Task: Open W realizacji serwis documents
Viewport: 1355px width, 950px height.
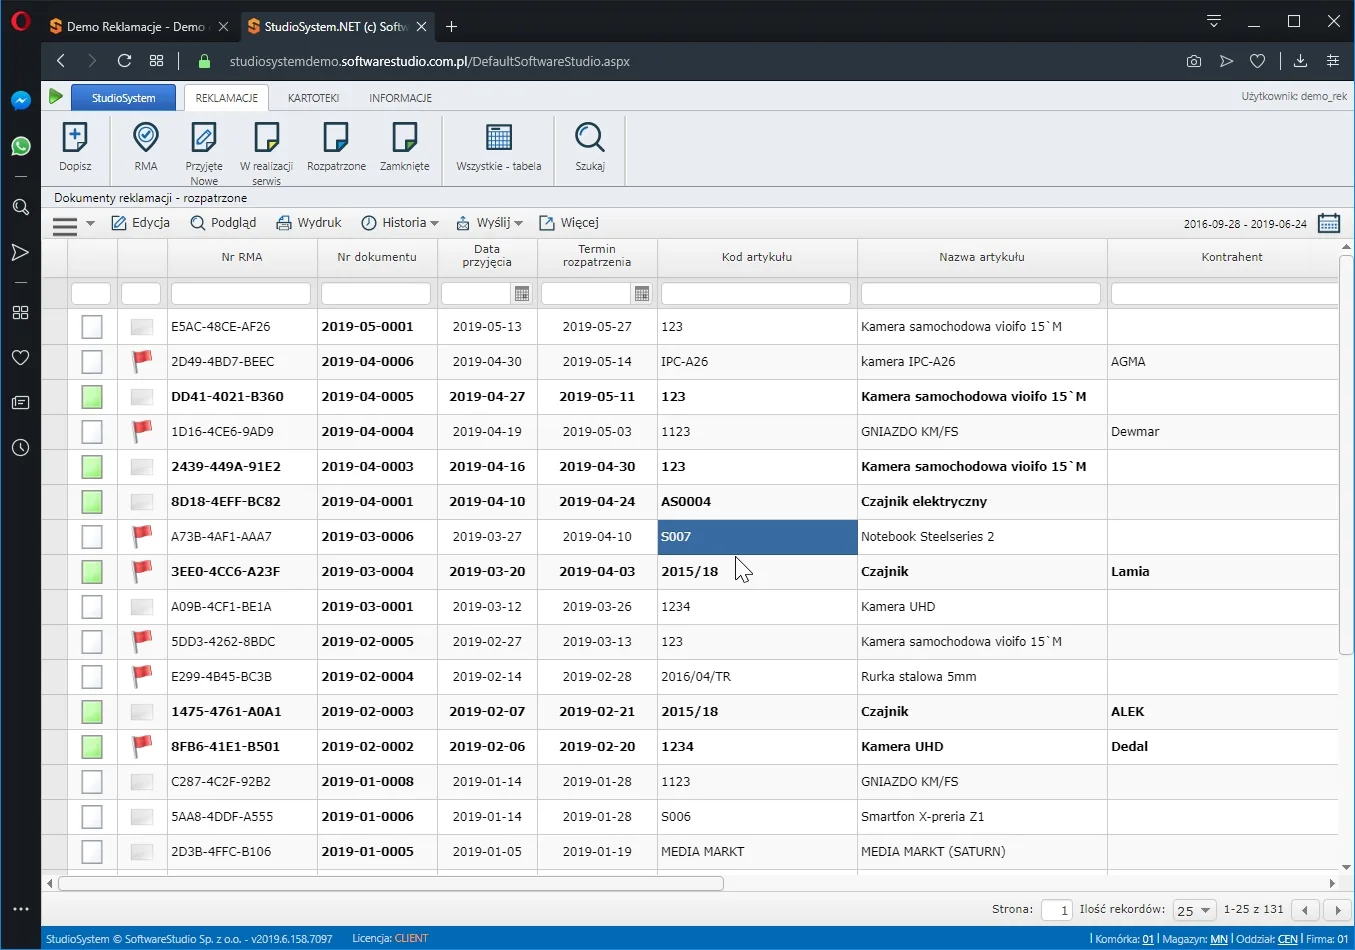Action: (266, 137)
